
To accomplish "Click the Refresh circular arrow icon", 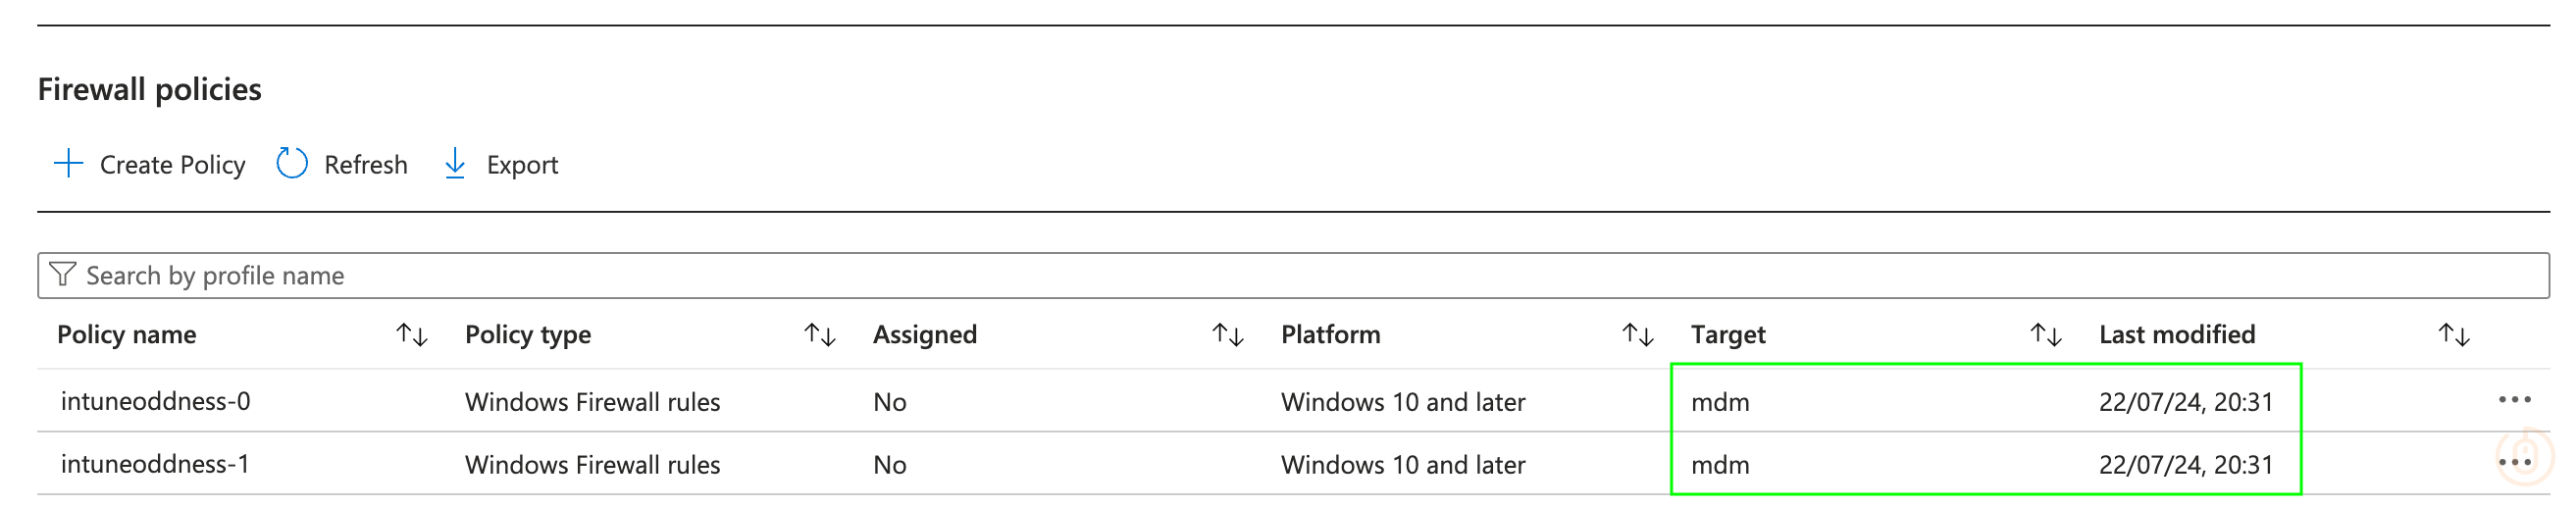I will coord(291,163).
